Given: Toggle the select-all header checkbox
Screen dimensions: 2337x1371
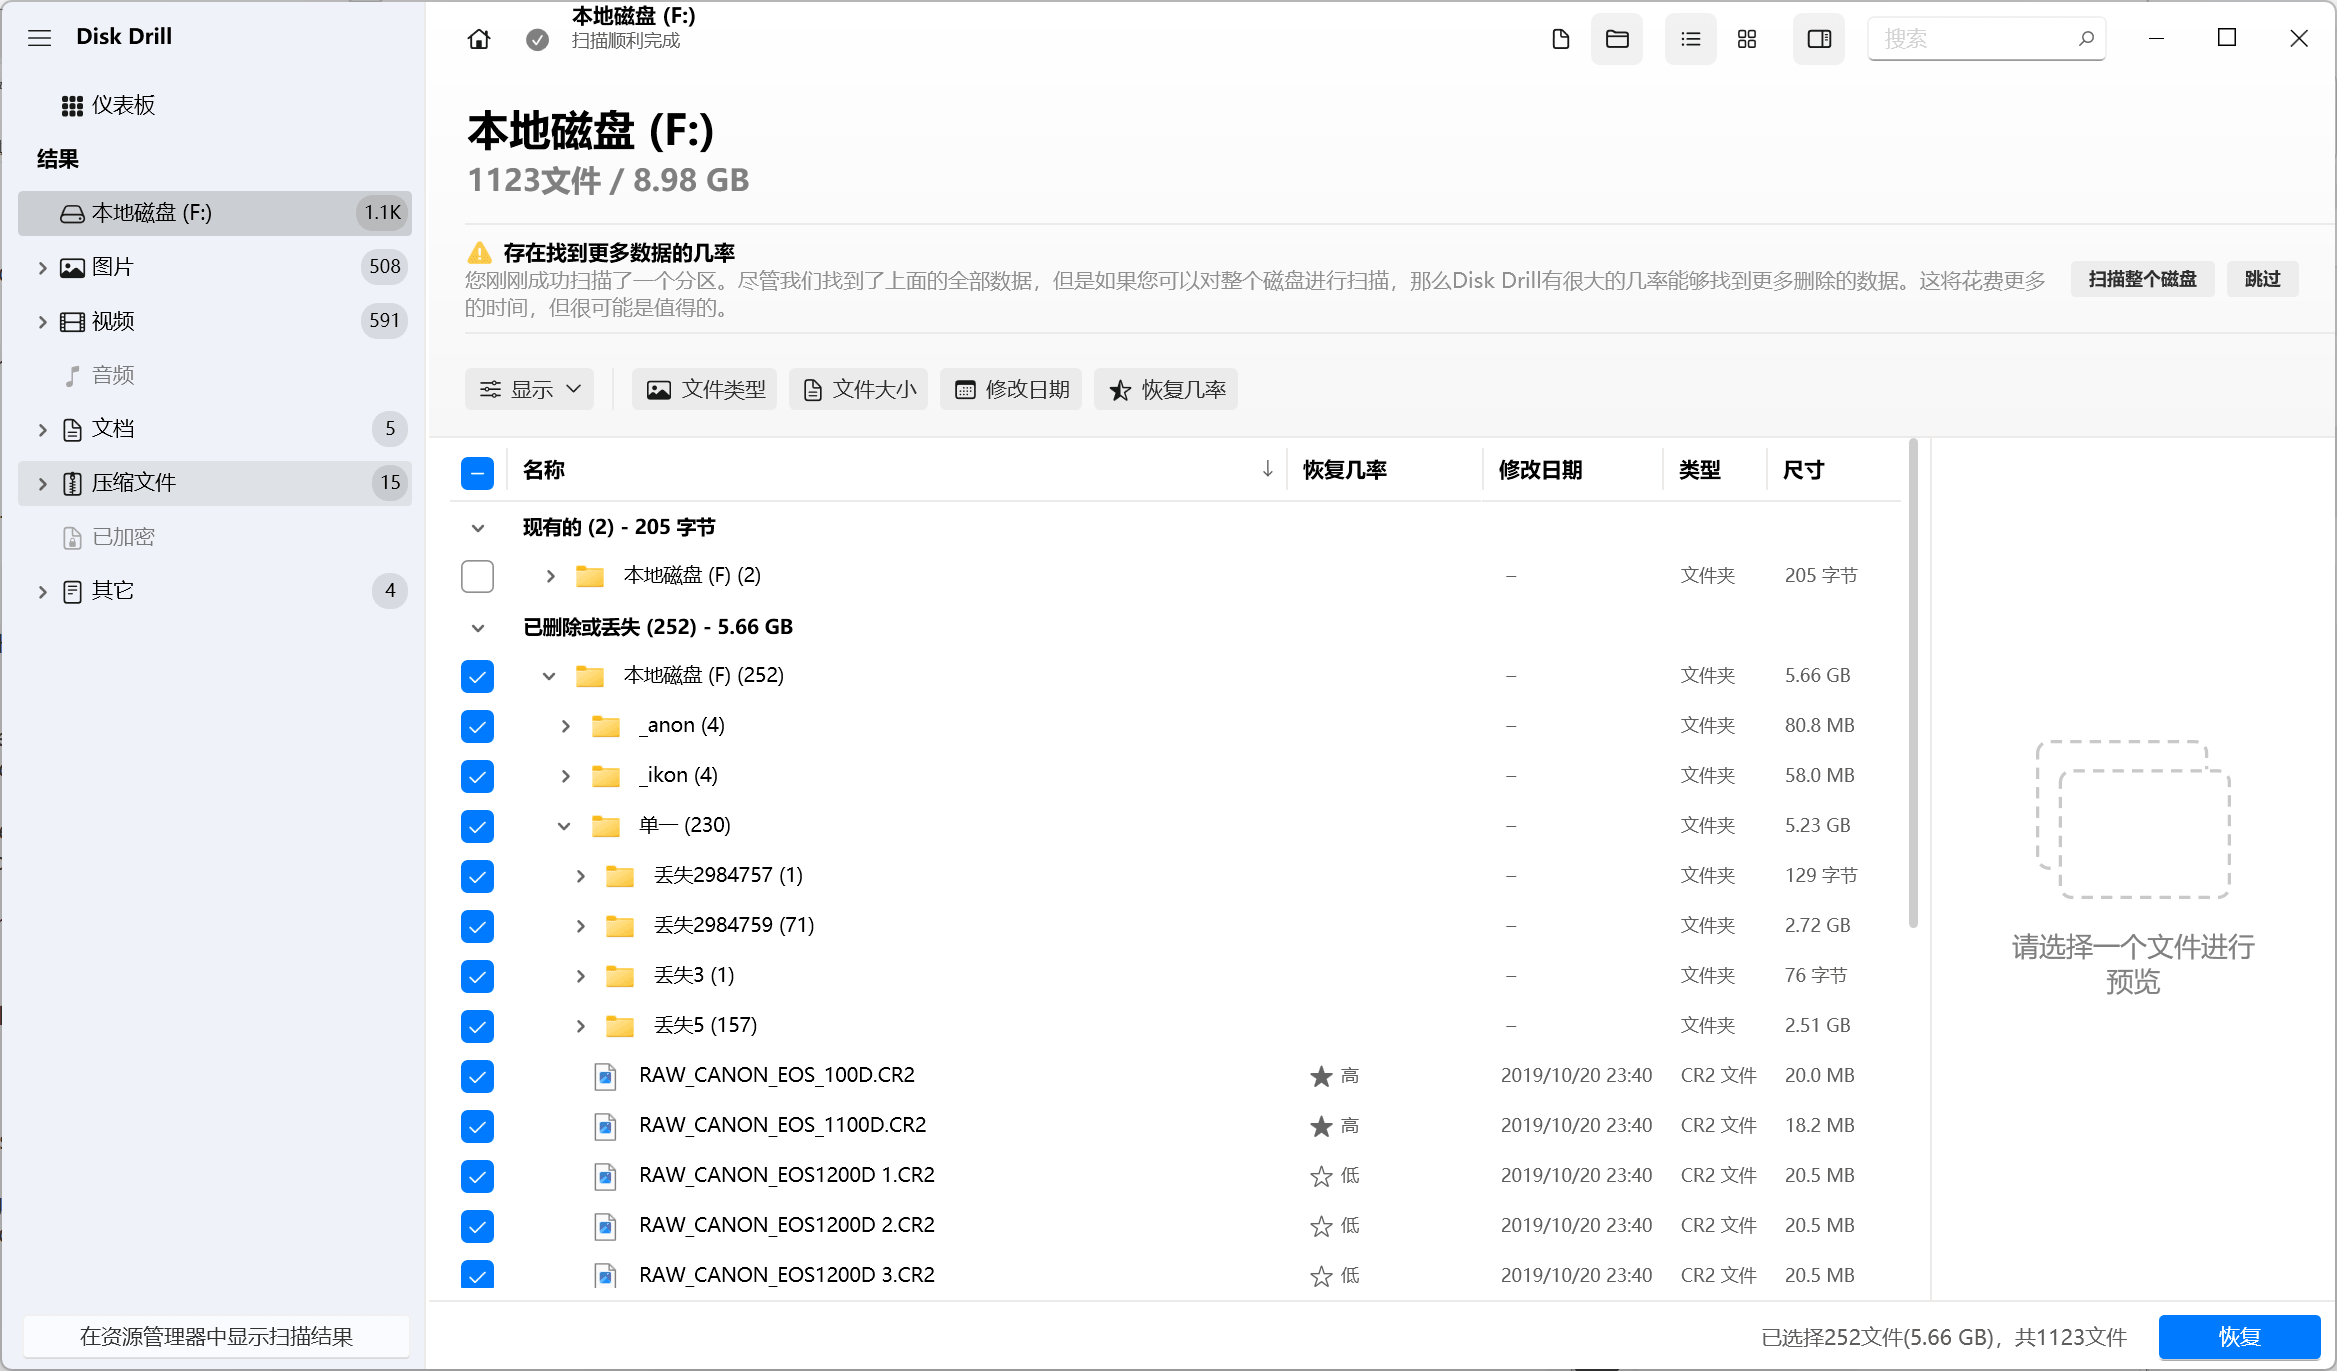Looking at the screenshot, I should [478, 472].
